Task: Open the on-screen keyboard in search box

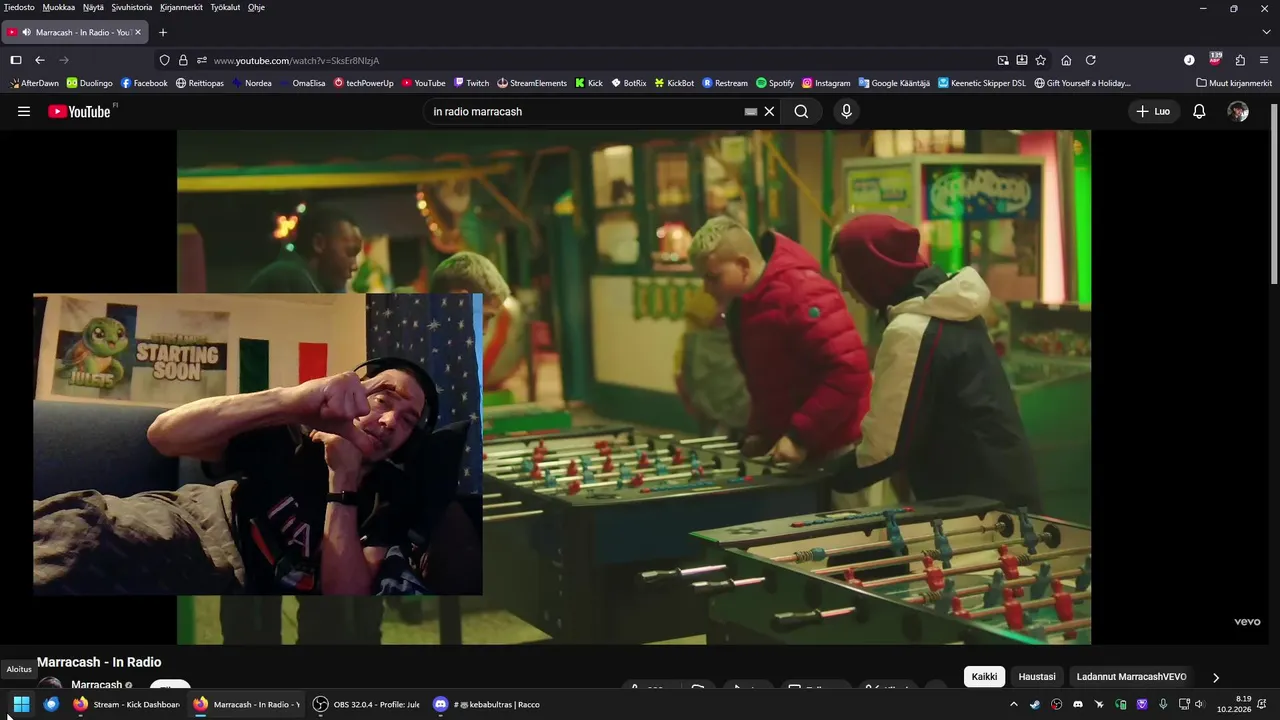Action: pos(751,112)
